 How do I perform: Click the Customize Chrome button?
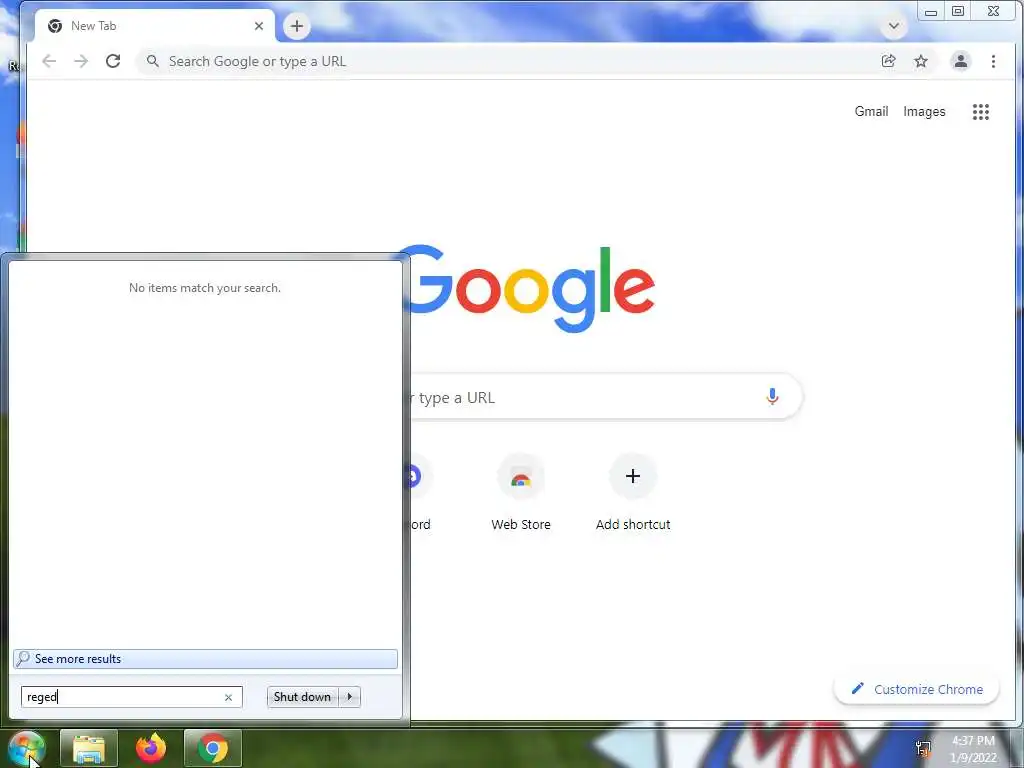coord(916,689)
